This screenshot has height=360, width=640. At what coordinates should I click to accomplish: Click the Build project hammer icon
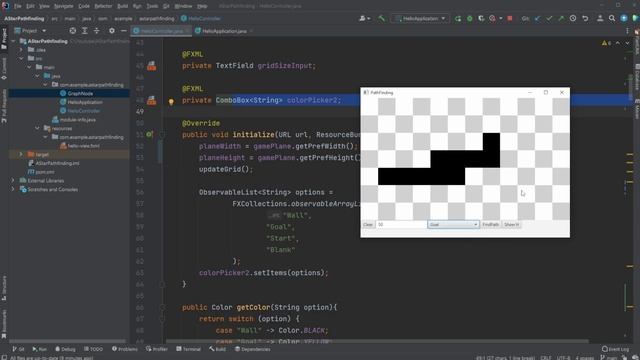pyautogui.click(x=382, y=18)
